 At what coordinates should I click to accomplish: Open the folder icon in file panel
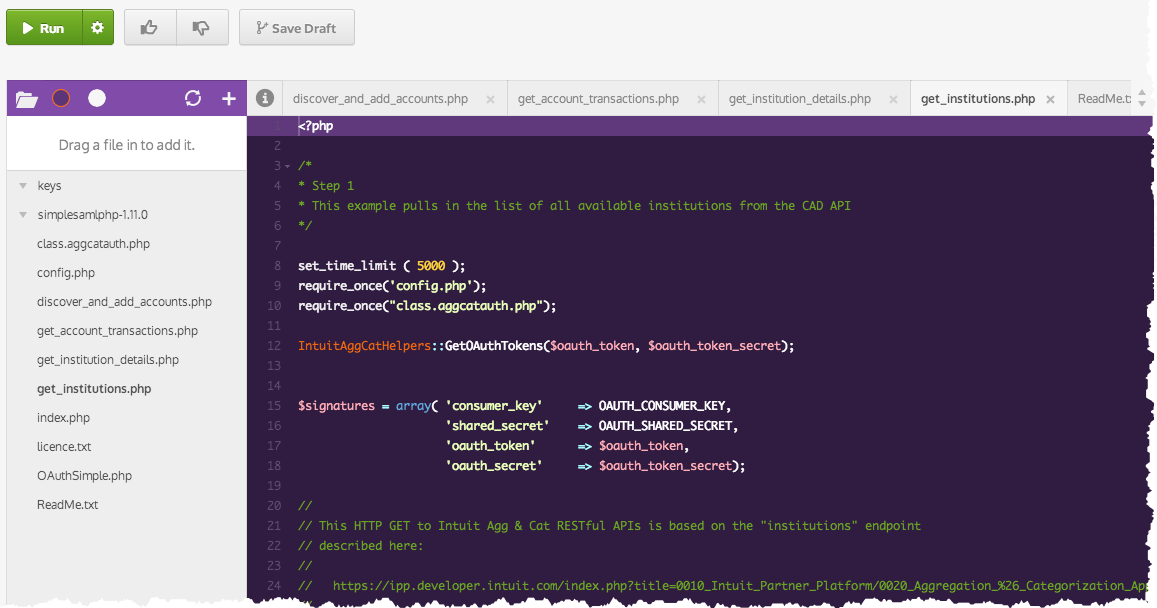(x=27, y=99)
